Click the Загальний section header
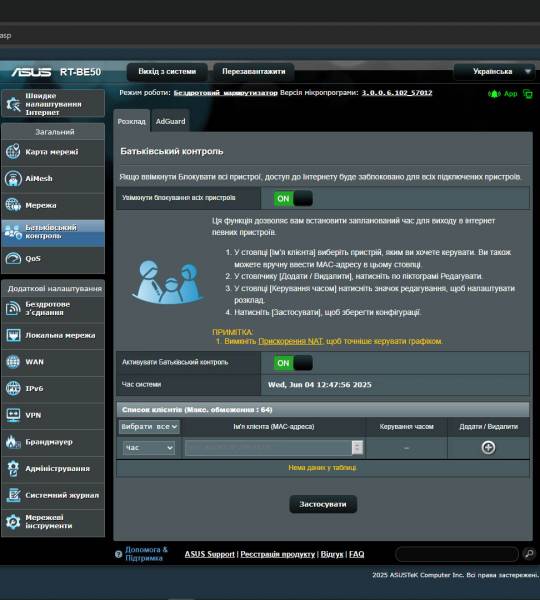The image size is (540, 600). tap(55, 132)
